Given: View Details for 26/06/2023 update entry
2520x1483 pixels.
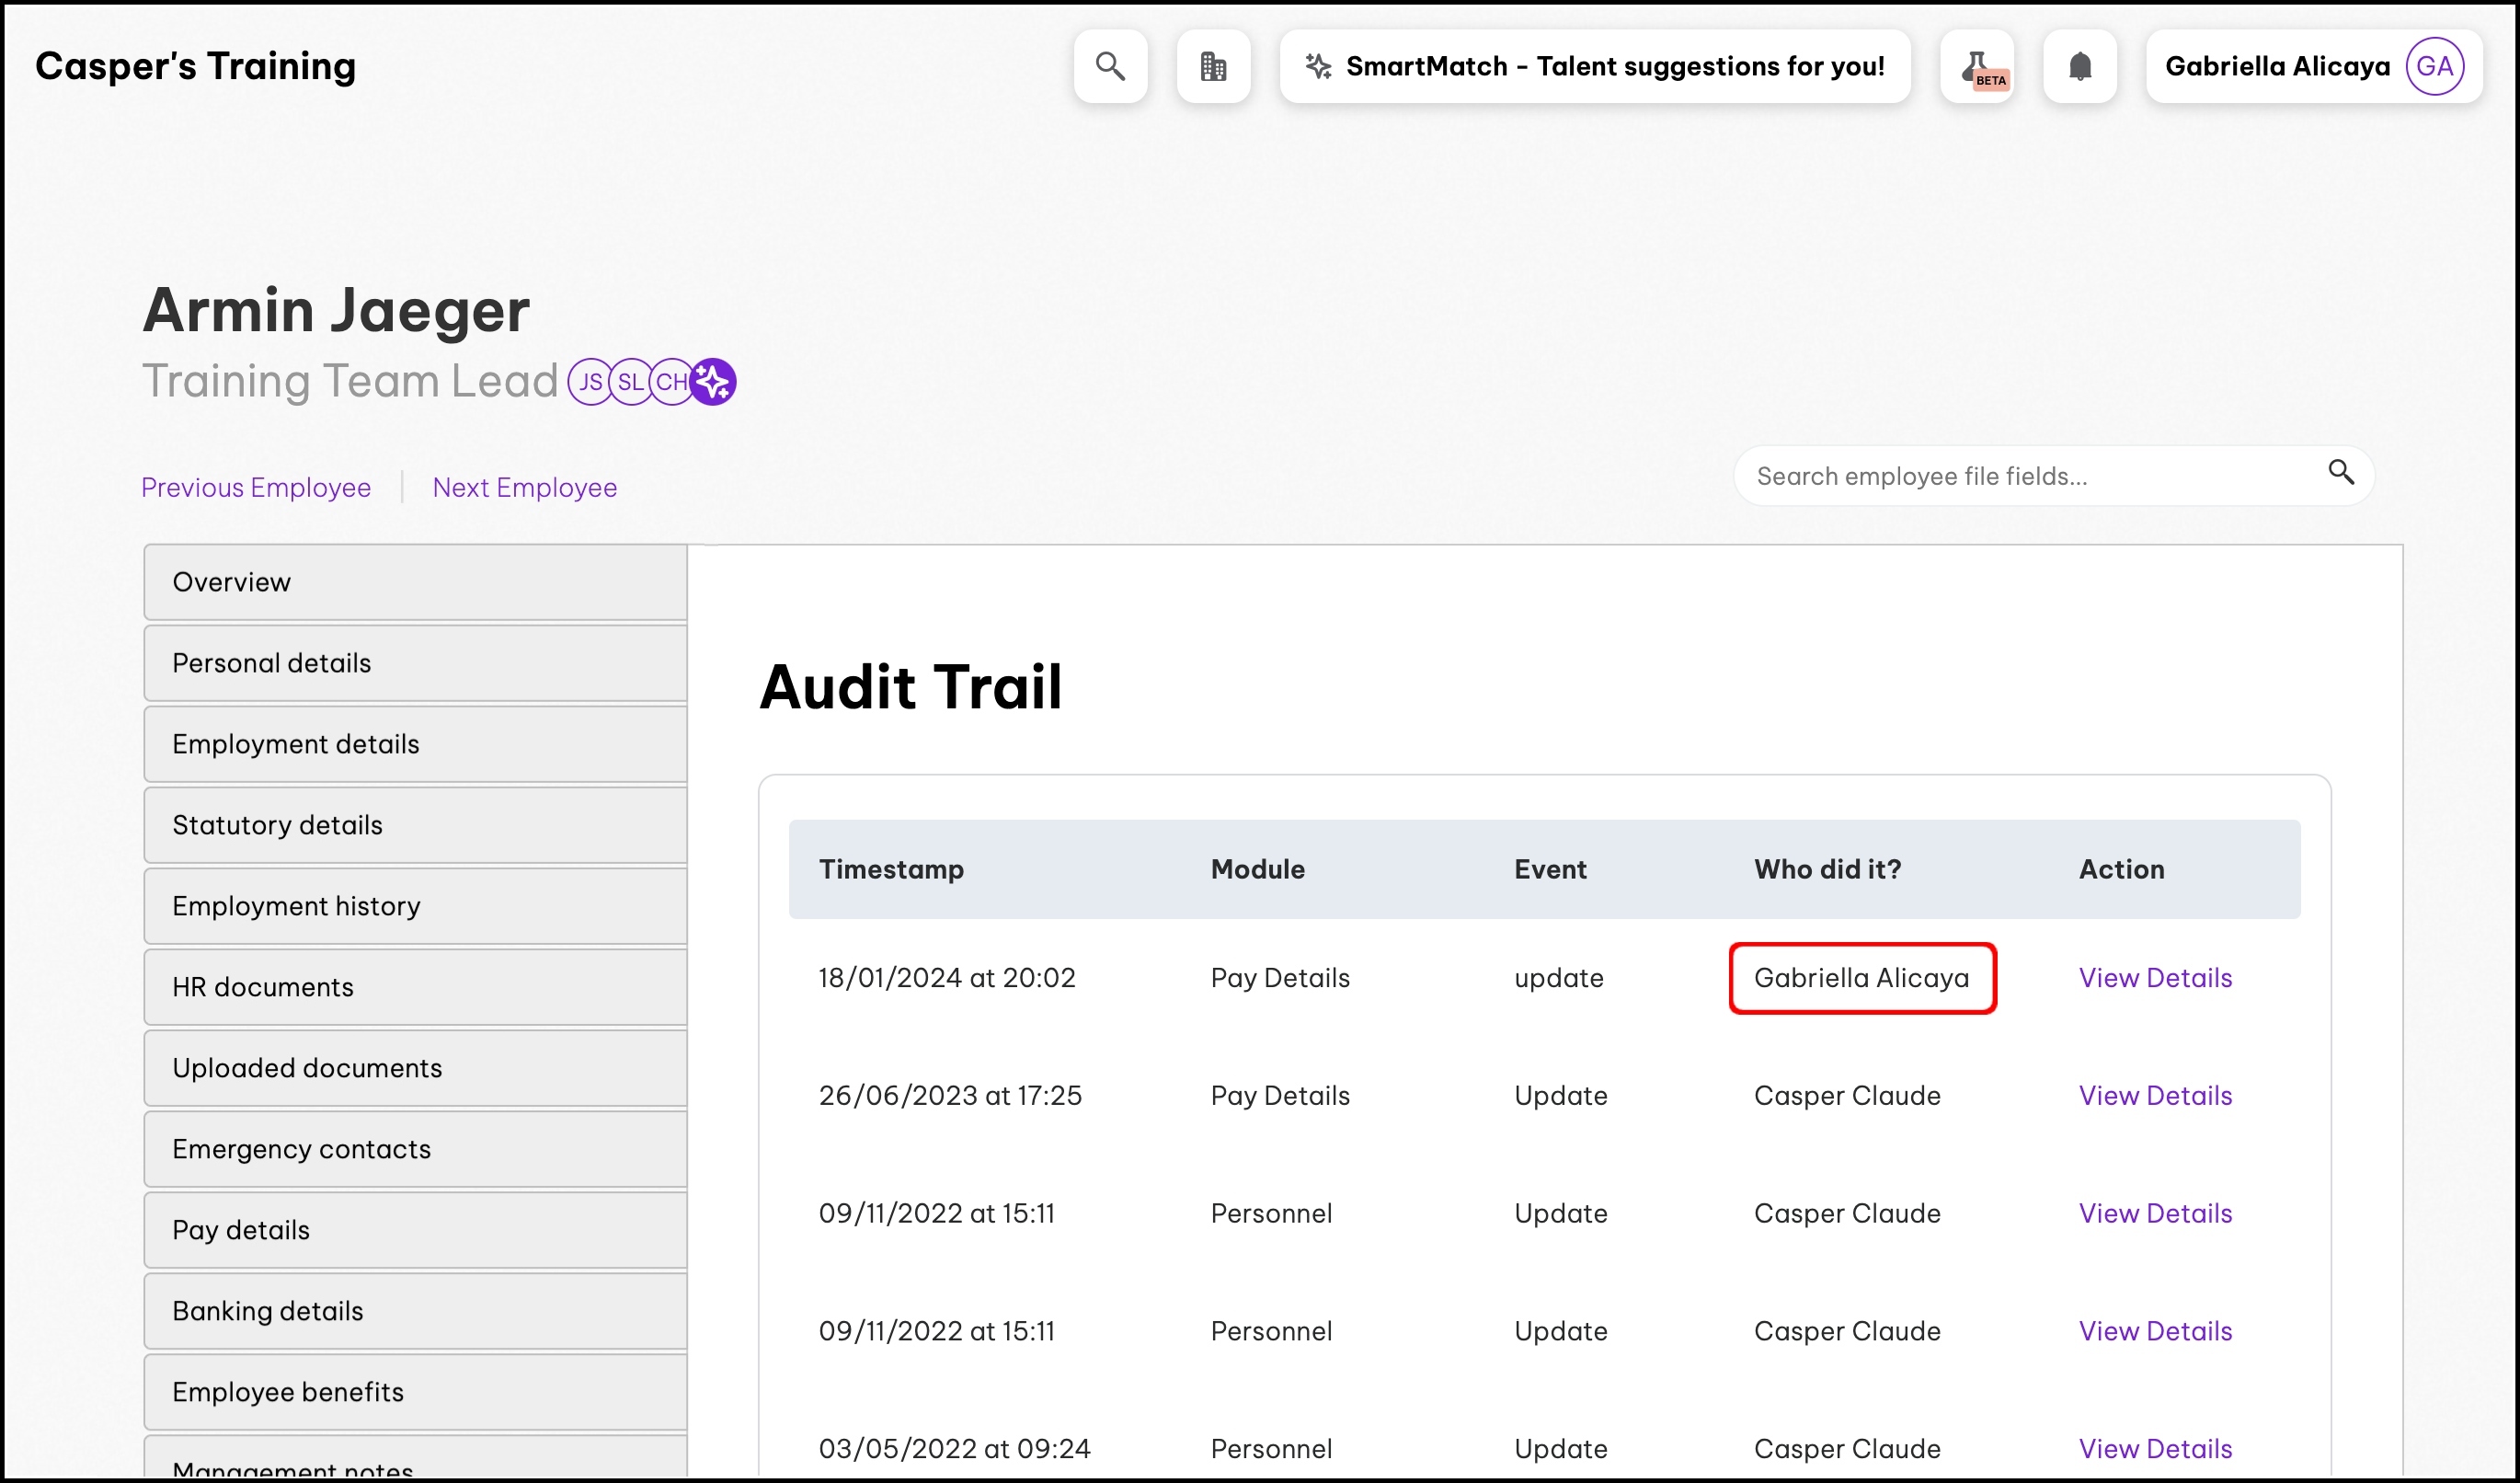Looking at the screenshot, I should (x=2155, y=1096).
